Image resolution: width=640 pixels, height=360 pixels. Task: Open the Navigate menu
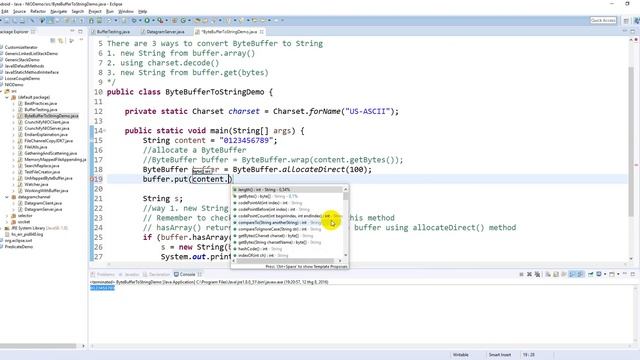tap(58, 11)
